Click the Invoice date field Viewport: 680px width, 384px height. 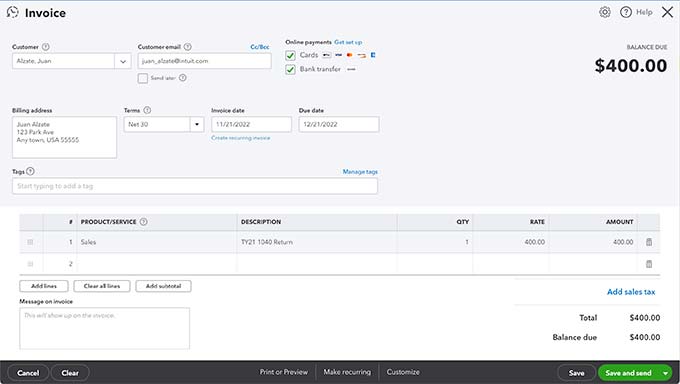[252, 125]
